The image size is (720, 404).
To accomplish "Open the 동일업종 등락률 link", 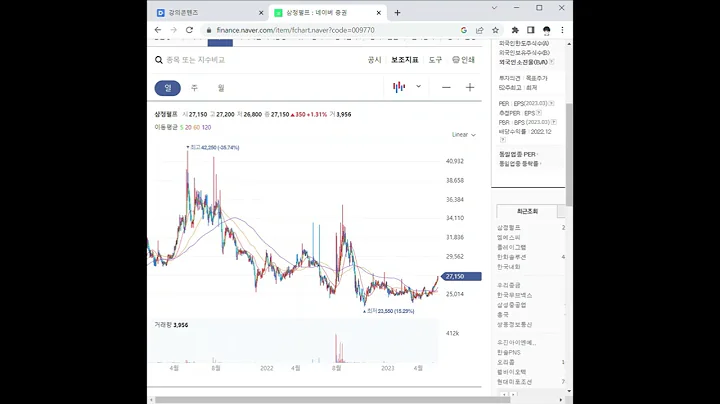I will pos(520,163).
